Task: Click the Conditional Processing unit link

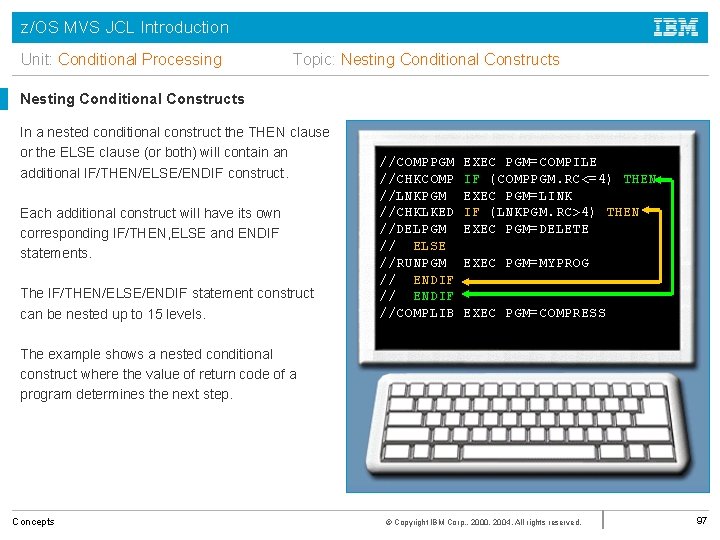Action: 140,59
